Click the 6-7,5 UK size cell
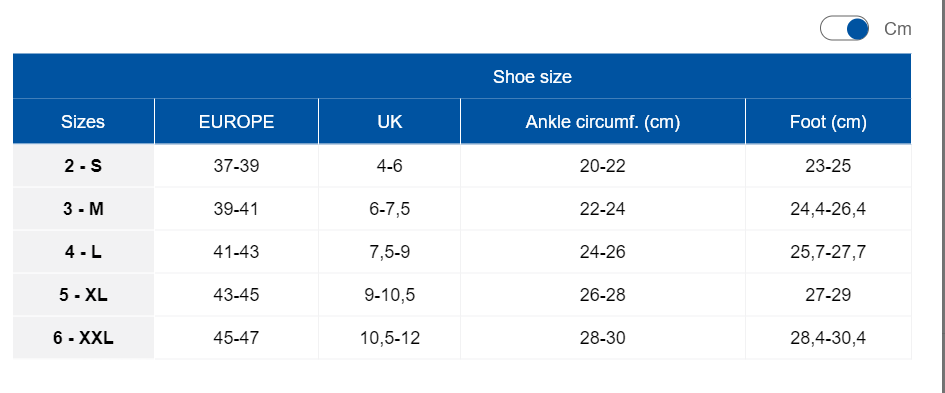Screen dimensions: 945x393 pos(389,209)
